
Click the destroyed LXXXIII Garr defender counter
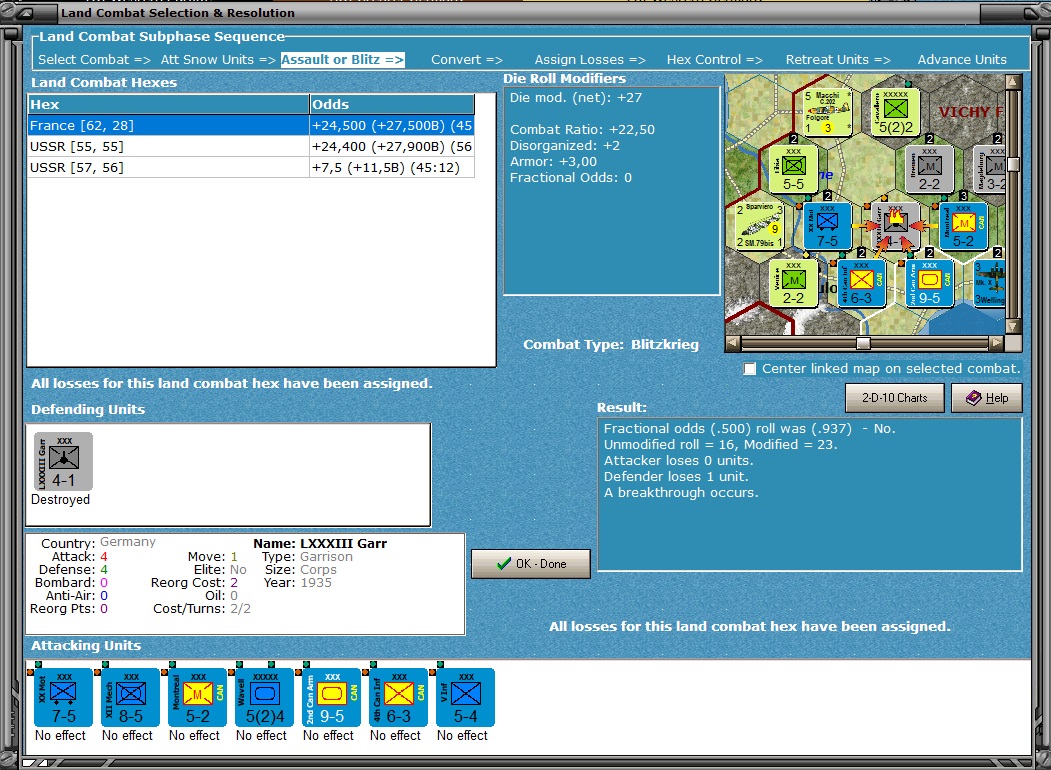62,458
